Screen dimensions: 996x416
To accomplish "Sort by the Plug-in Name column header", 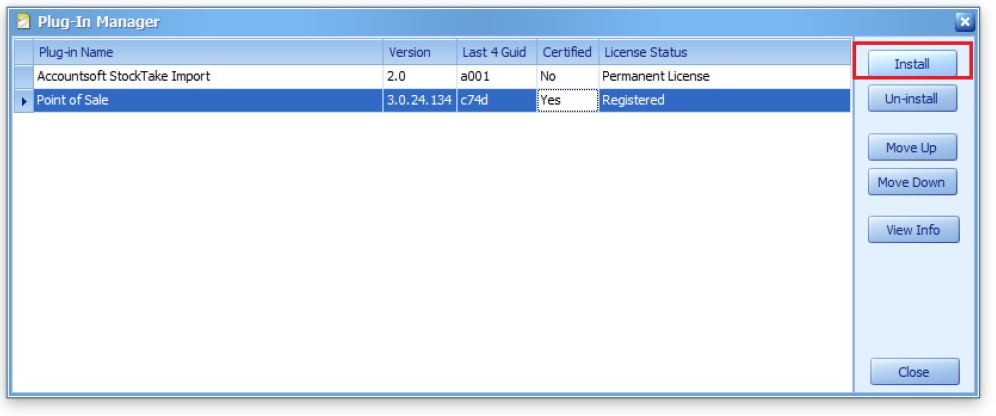I will 208,52.
